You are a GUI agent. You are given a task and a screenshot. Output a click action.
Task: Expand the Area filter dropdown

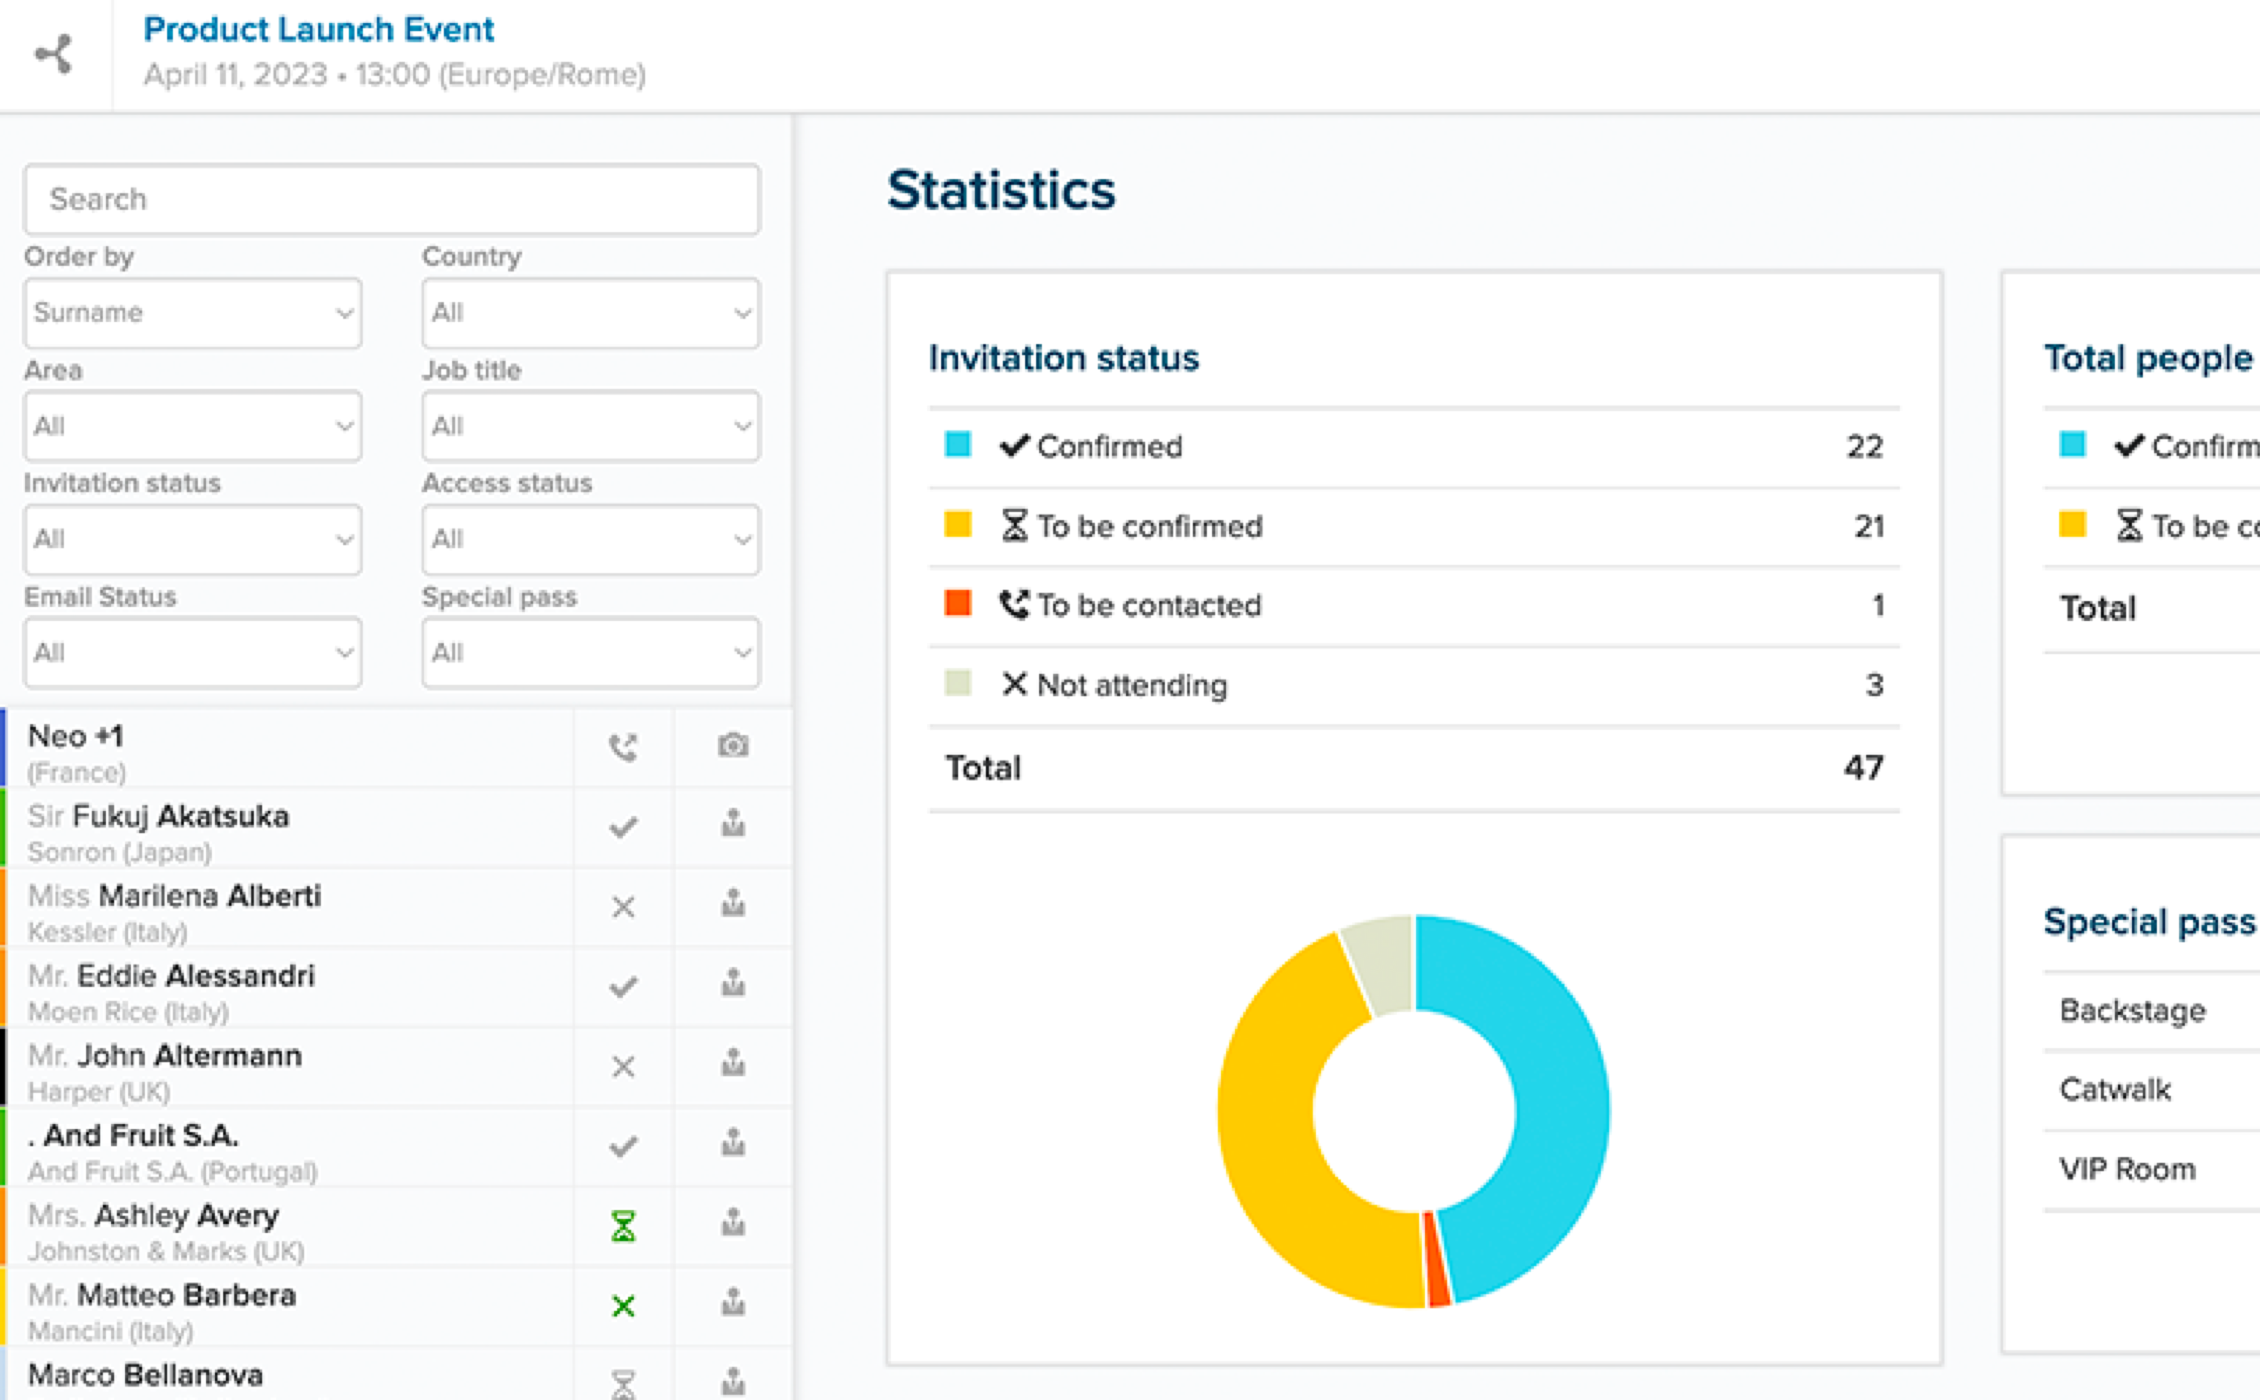(x=193, y=427)
